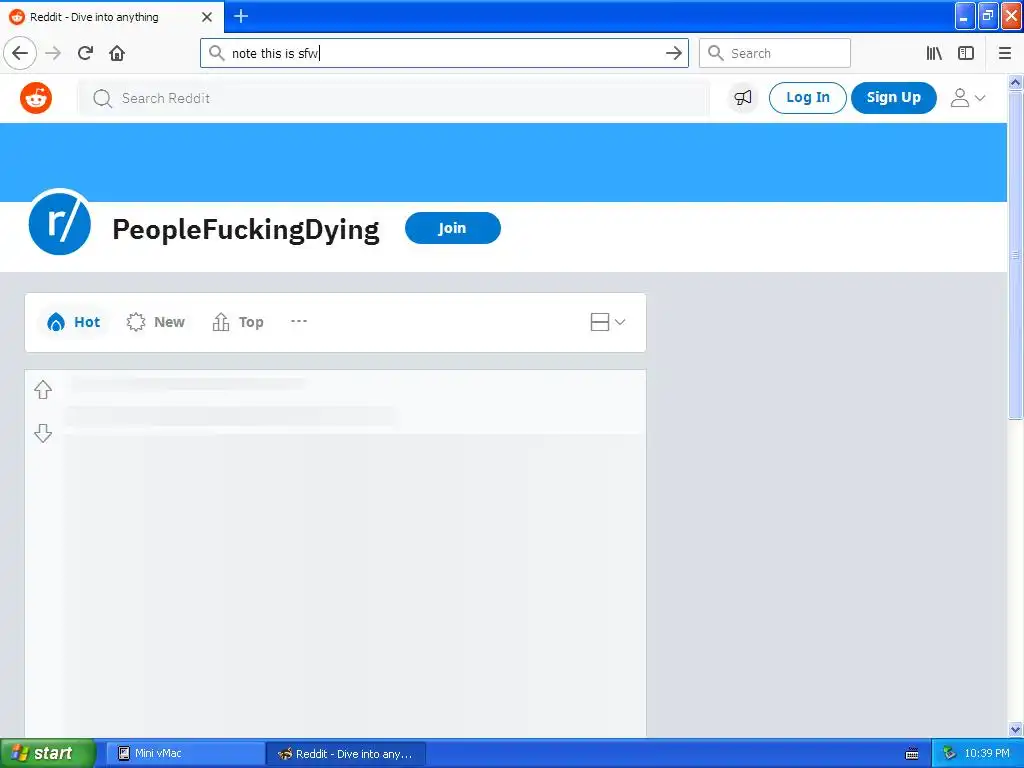
Task: Click the tray network status icon
Action: pos(949,754)
